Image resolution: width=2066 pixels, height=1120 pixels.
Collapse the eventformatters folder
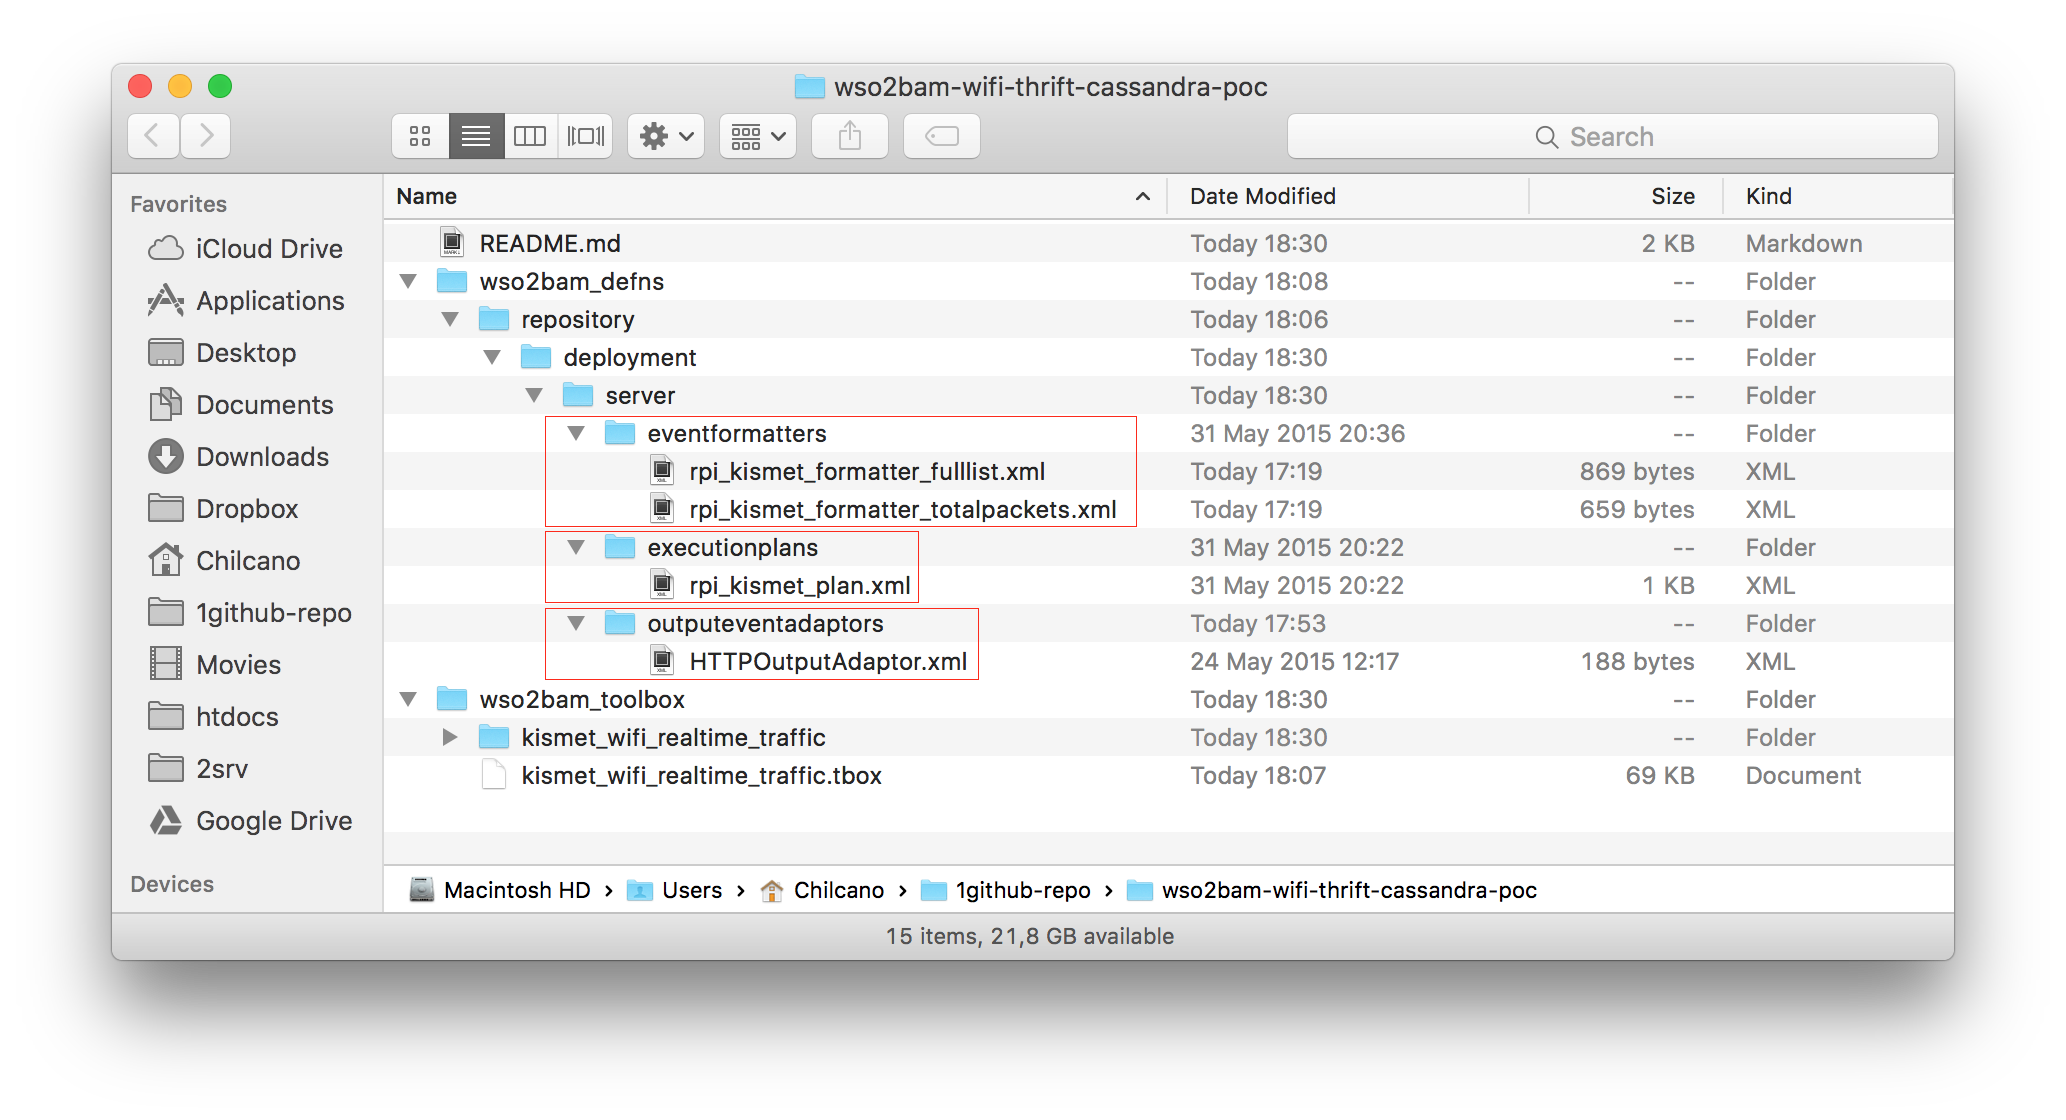click(576, 433)
